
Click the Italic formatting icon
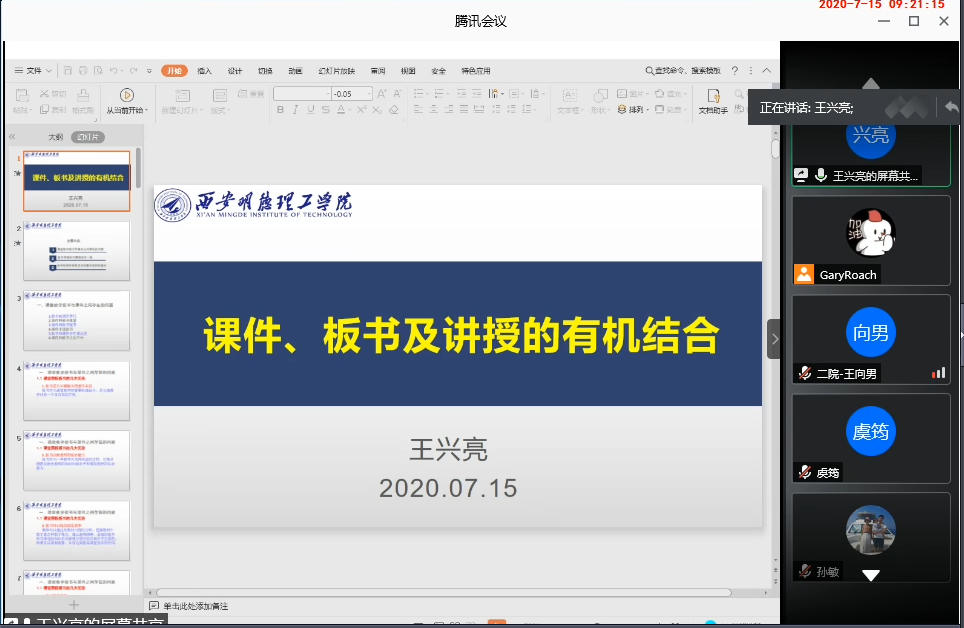click(296, 110)
